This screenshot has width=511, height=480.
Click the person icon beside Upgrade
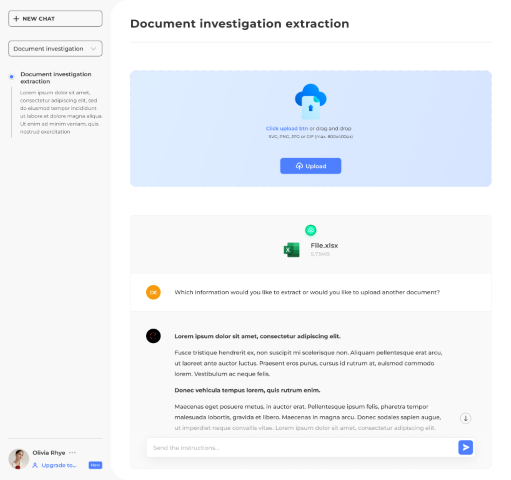pos(35,465)
